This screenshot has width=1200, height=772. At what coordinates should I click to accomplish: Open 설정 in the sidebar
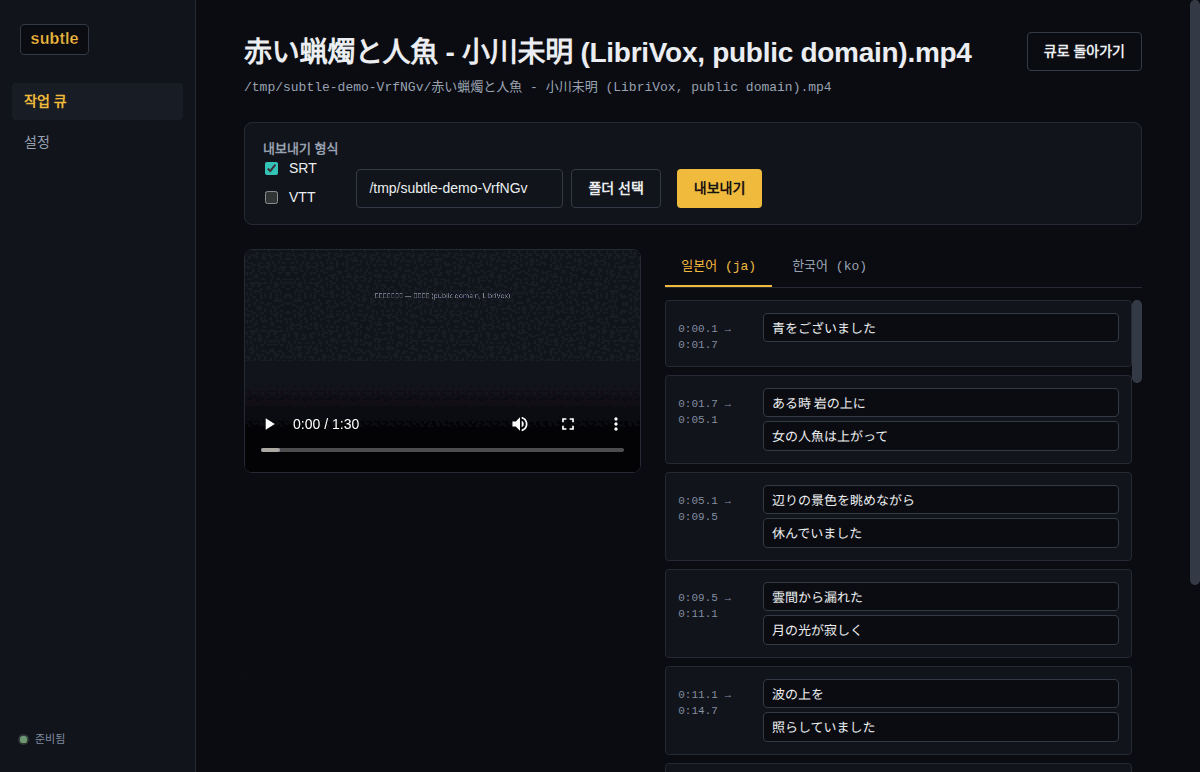[x=97, y=142]
